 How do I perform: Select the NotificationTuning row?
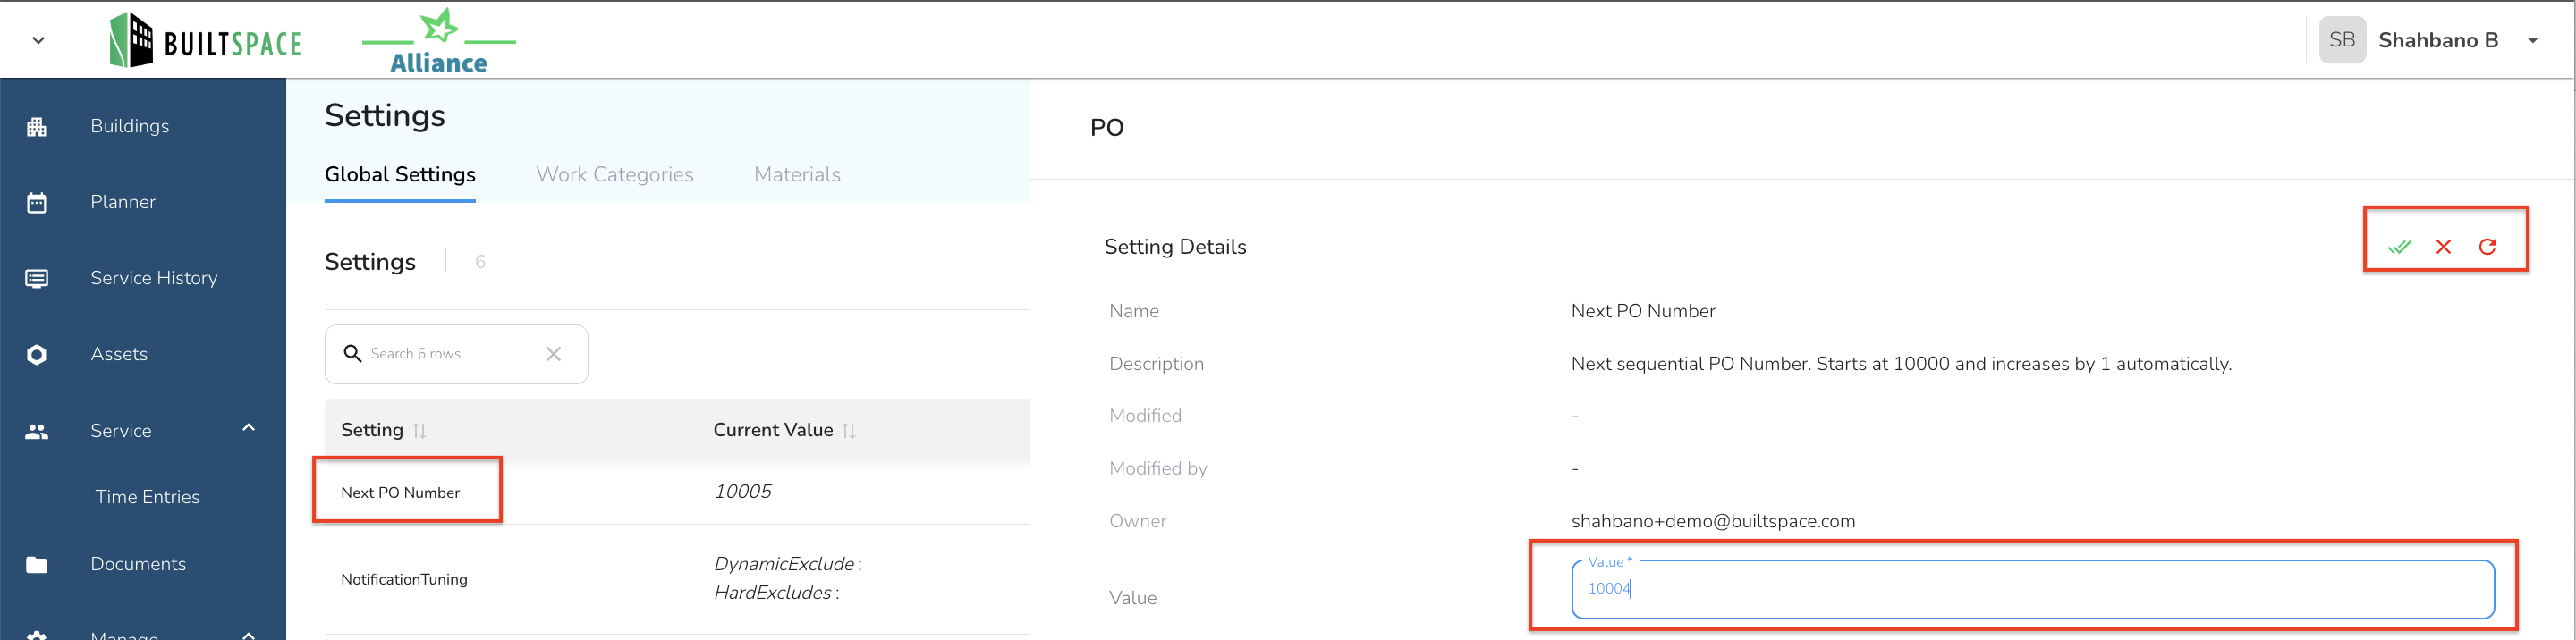click(x=677, y=579)
